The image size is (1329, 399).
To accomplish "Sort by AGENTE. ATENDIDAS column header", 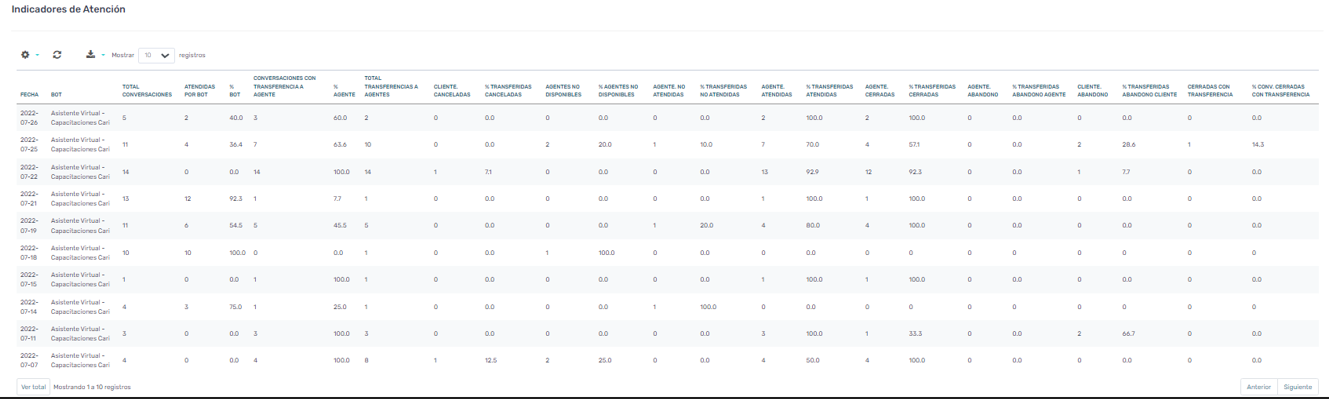I will (x=777, y=90).
